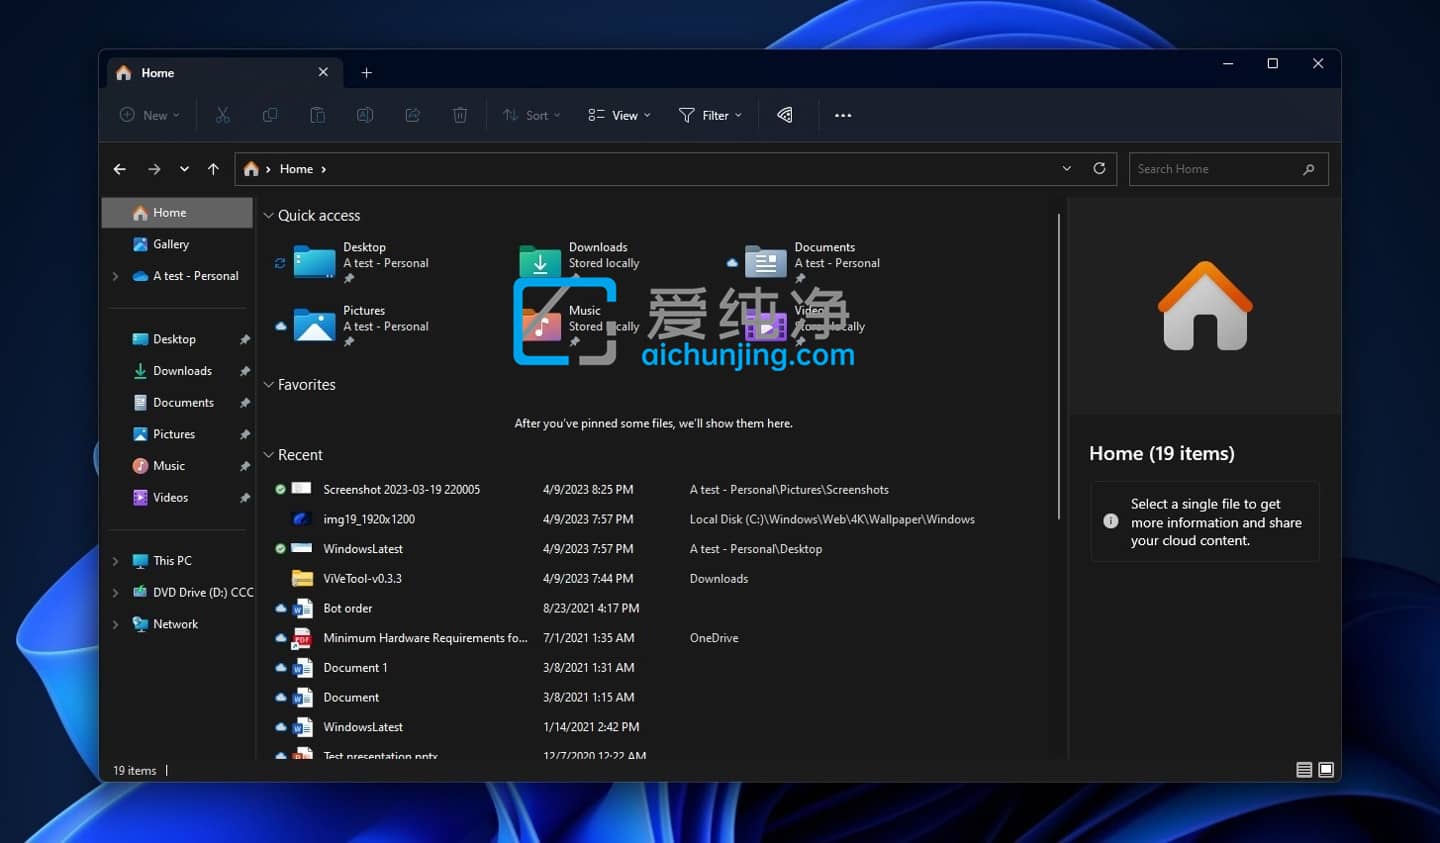Screen dimensions: 1440x843
Task: Click the 19 items status text
Action: (x=135, y=771)
